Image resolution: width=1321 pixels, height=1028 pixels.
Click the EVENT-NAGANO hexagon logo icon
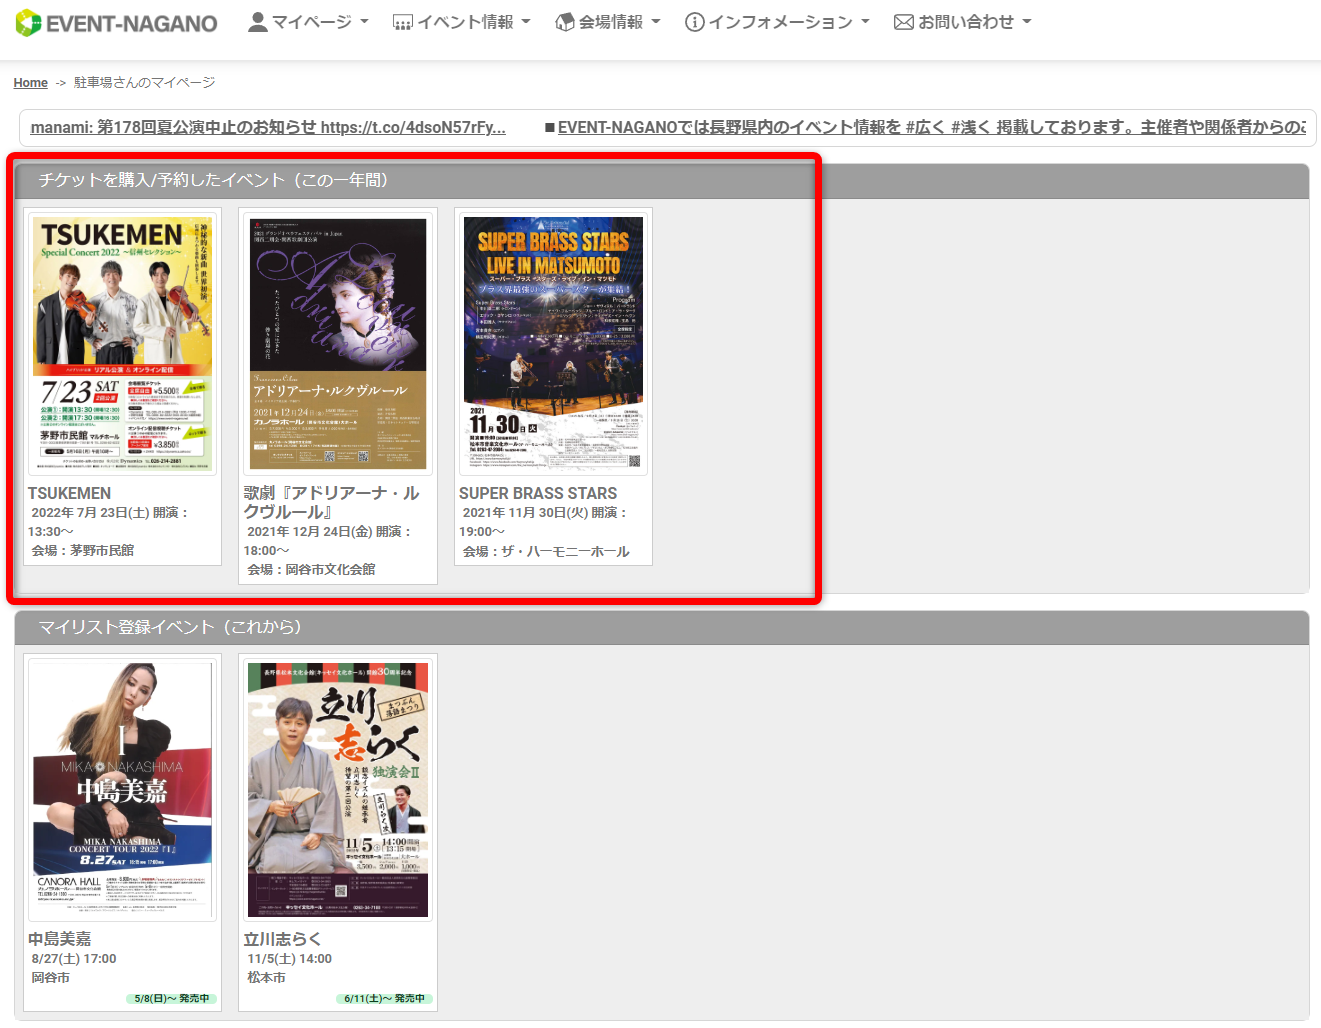[28, 23]
